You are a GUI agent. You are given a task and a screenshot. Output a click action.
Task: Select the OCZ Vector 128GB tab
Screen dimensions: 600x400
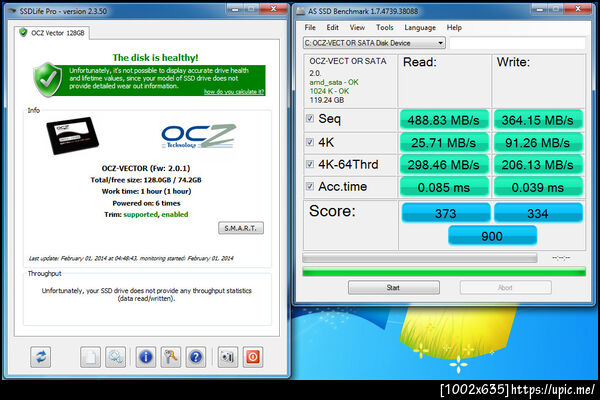52,33
